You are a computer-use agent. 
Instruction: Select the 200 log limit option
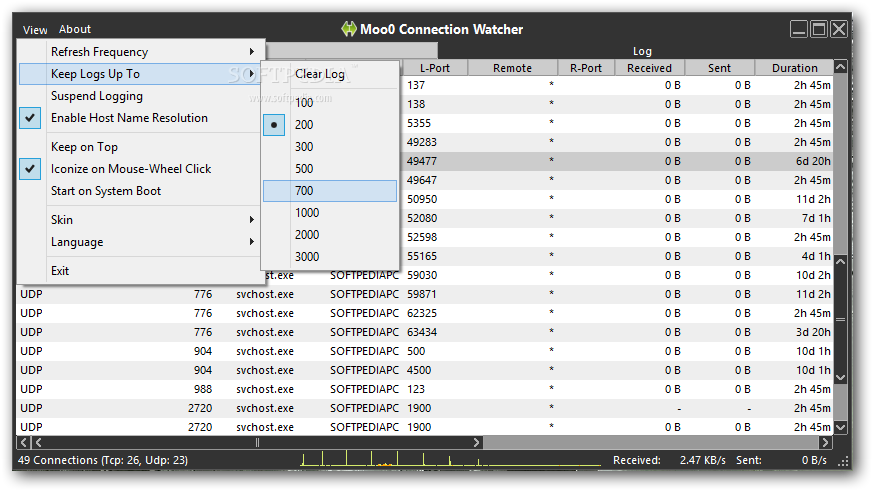tap(330, 125)
